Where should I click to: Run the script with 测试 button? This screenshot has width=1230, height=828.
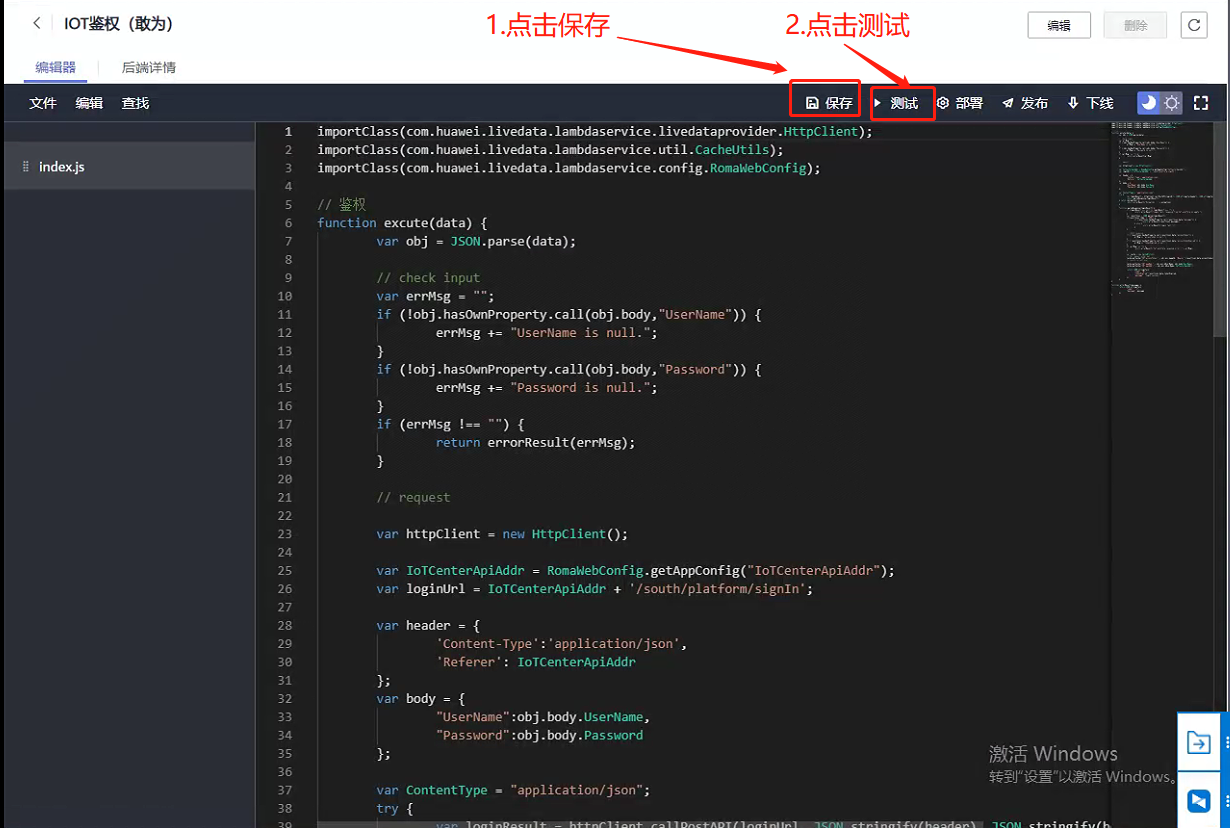tap(896, 103)
